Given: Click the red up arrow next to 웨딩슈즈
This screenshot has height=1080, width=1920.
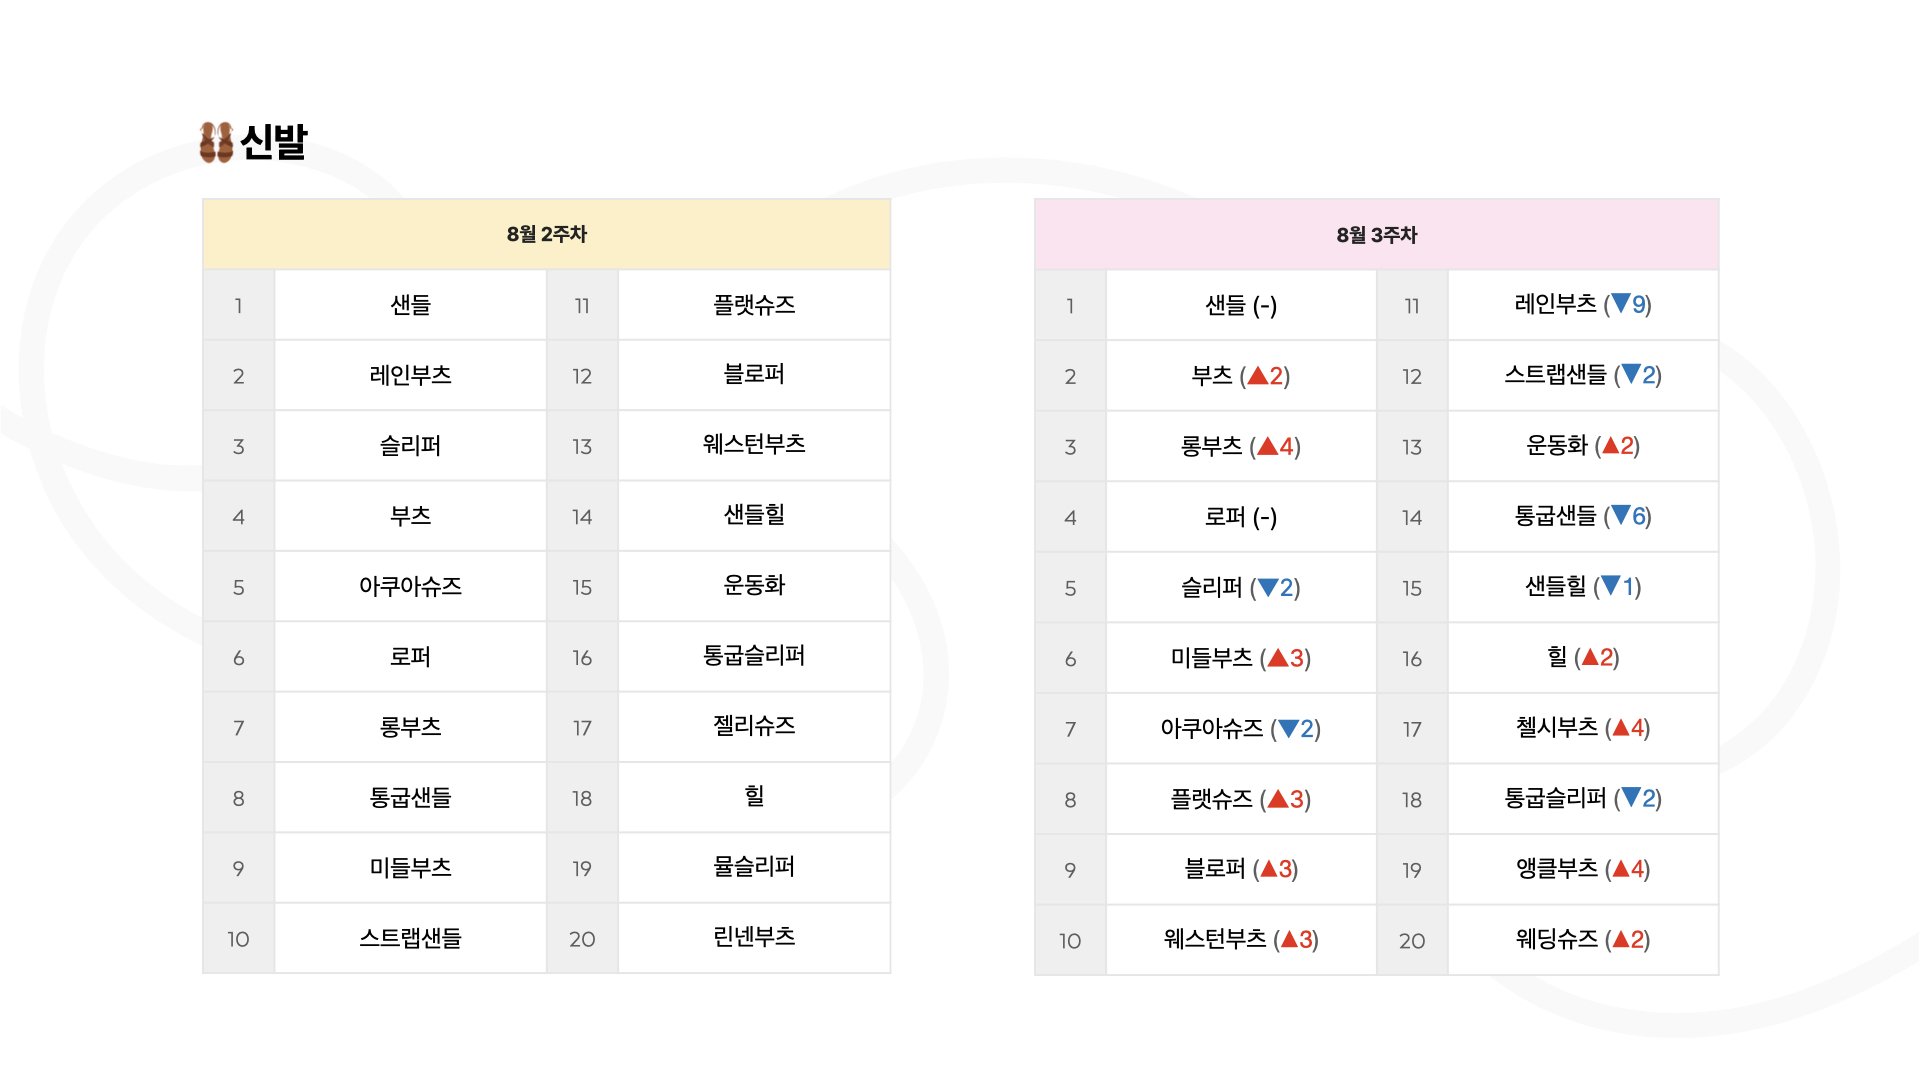Looking at the screenshot, I should [1620, 940].
